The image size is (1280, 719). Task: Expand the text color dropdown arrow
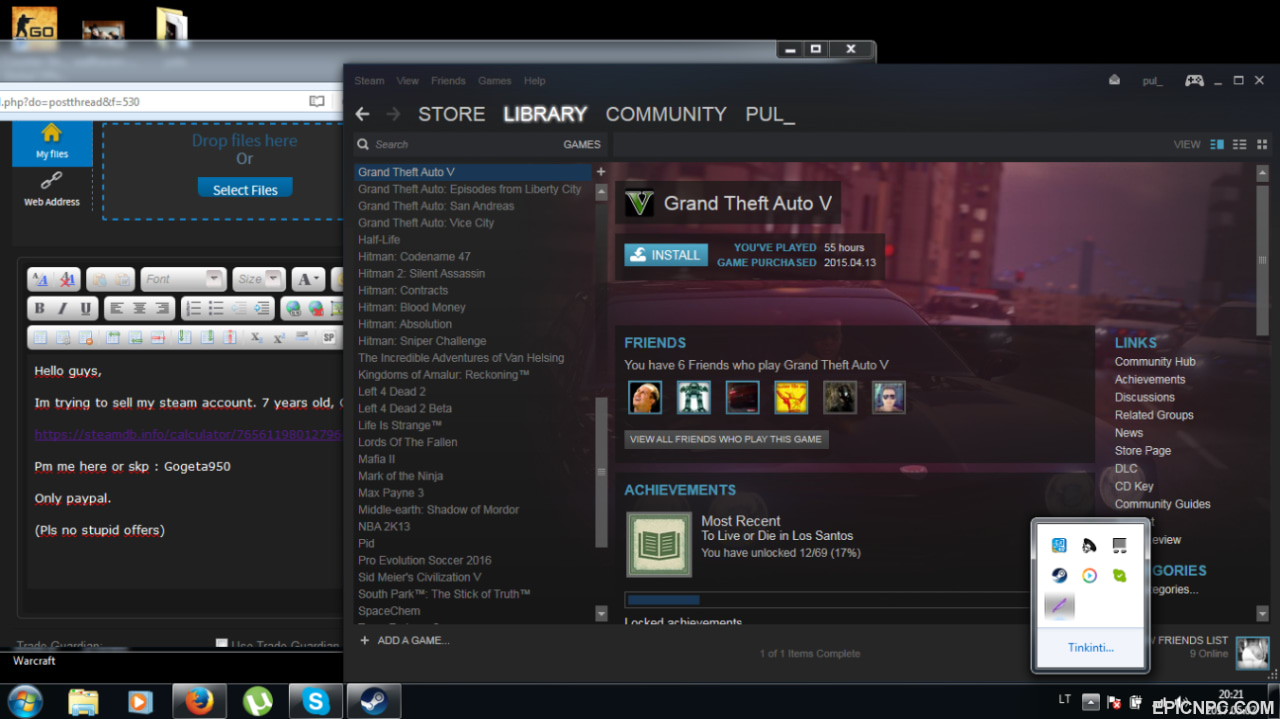318,280
